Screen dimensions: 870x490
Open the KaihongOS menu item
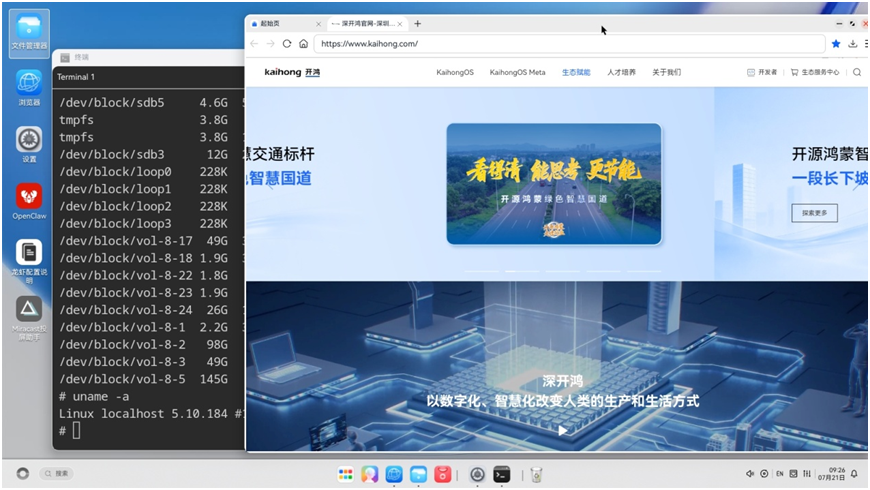[x=455, y=72]
